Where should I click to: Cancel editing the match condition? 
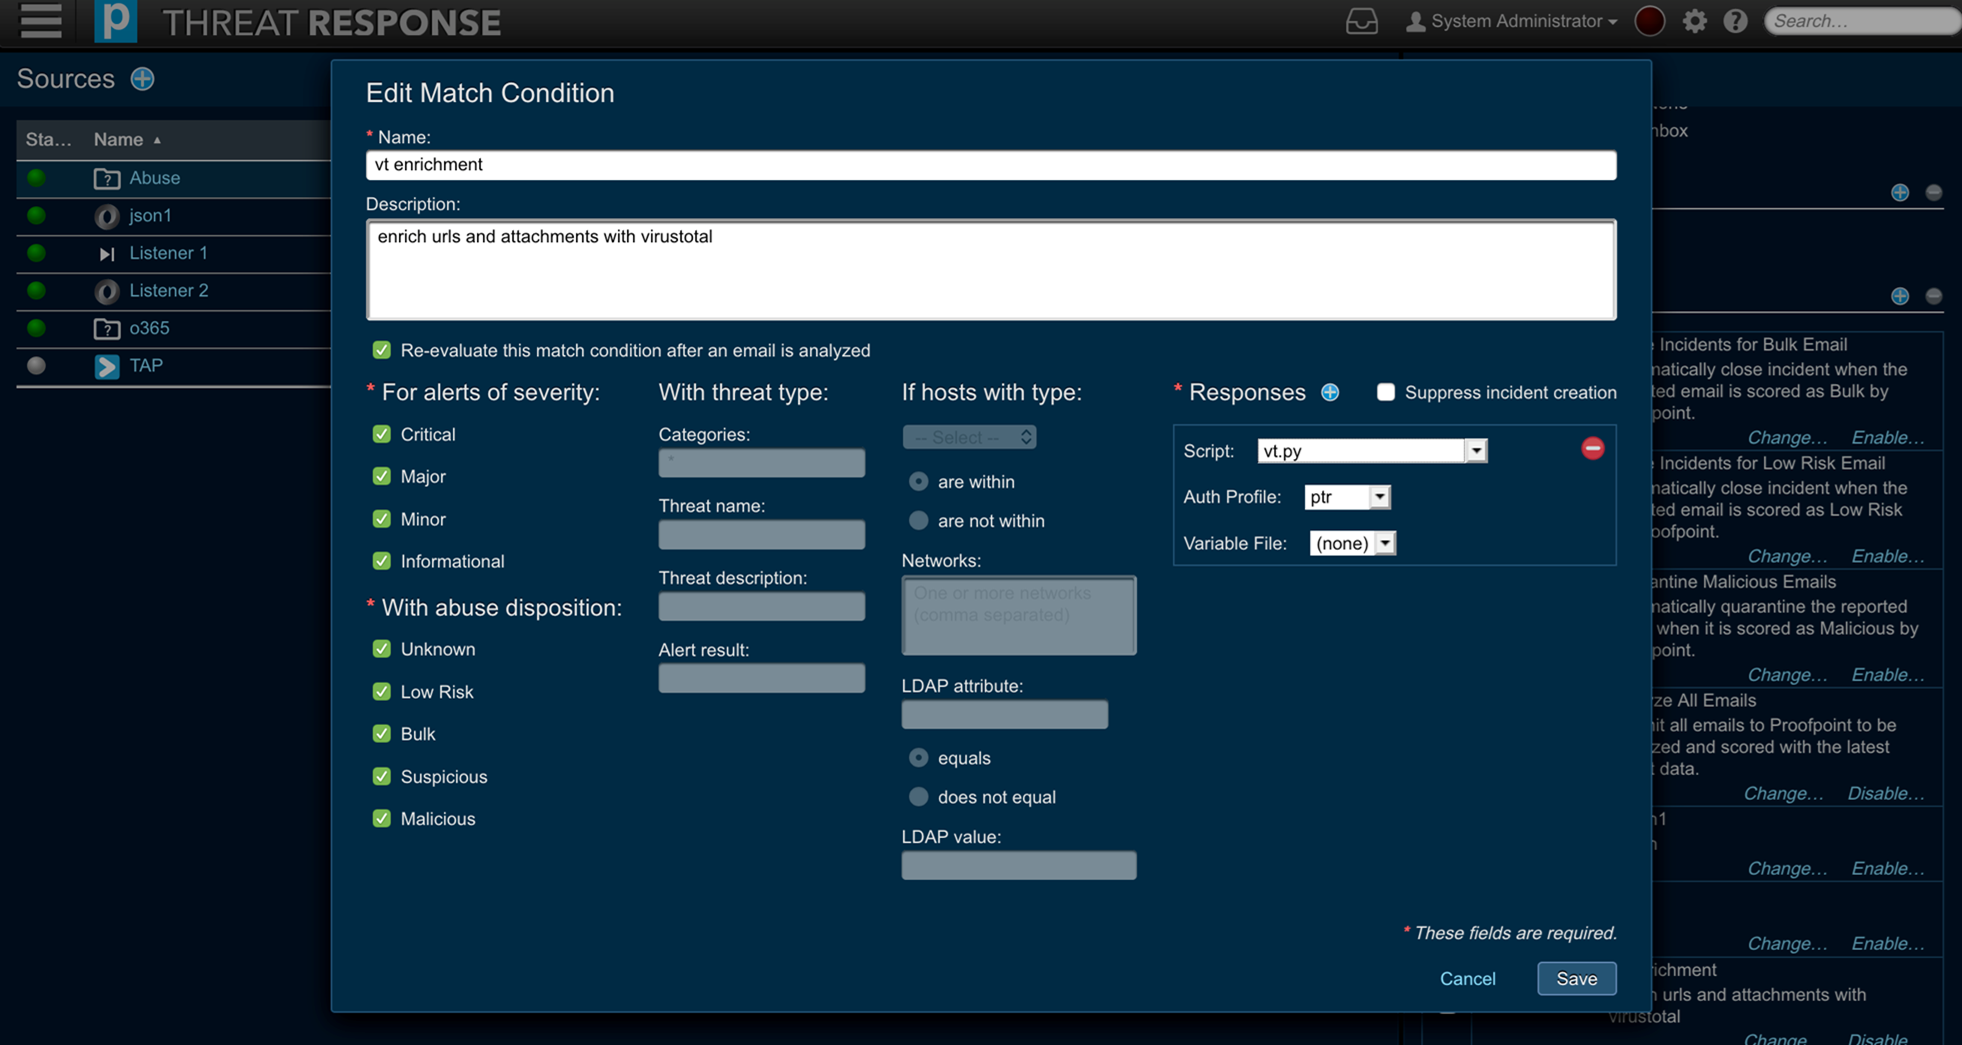[x=1467, y=979]
